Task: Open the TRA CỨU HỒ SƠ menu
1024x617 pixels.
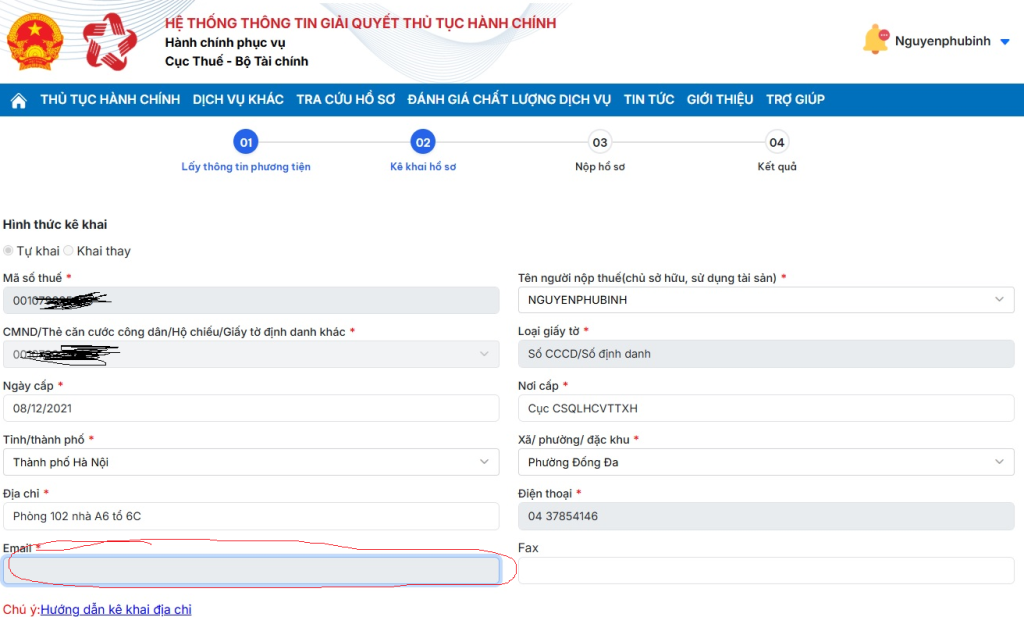Action: pyautogui.click(x=345, y=100)
